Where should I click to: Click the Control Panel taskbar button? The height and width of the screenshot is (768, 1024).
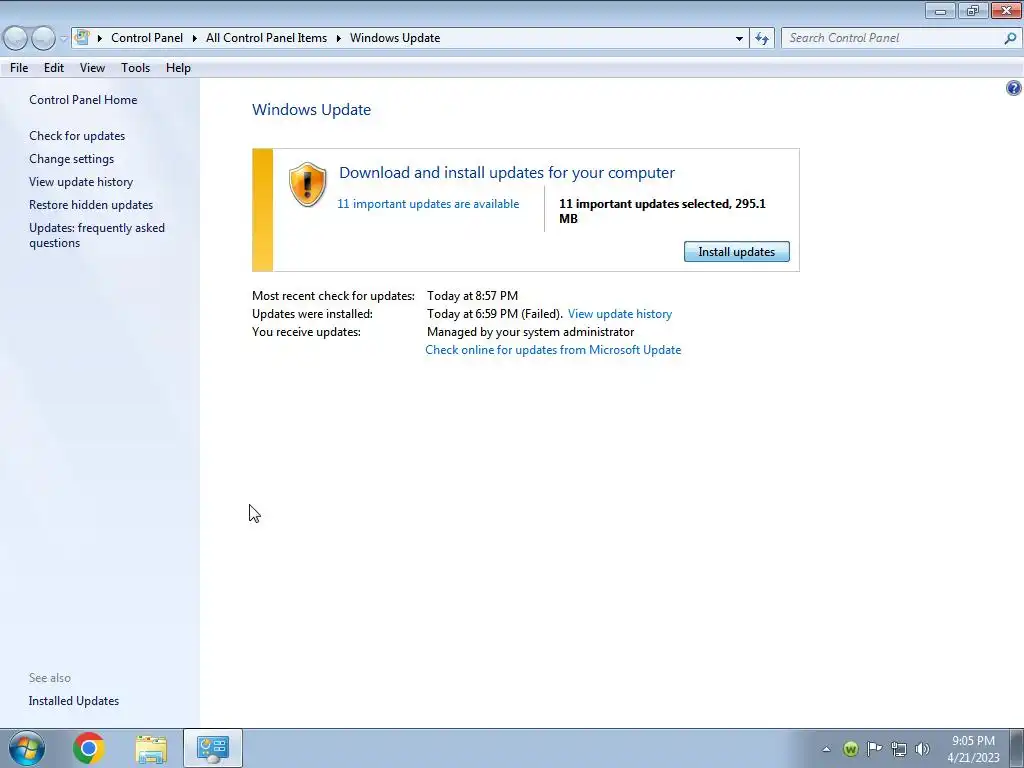(x=213, y=748)
